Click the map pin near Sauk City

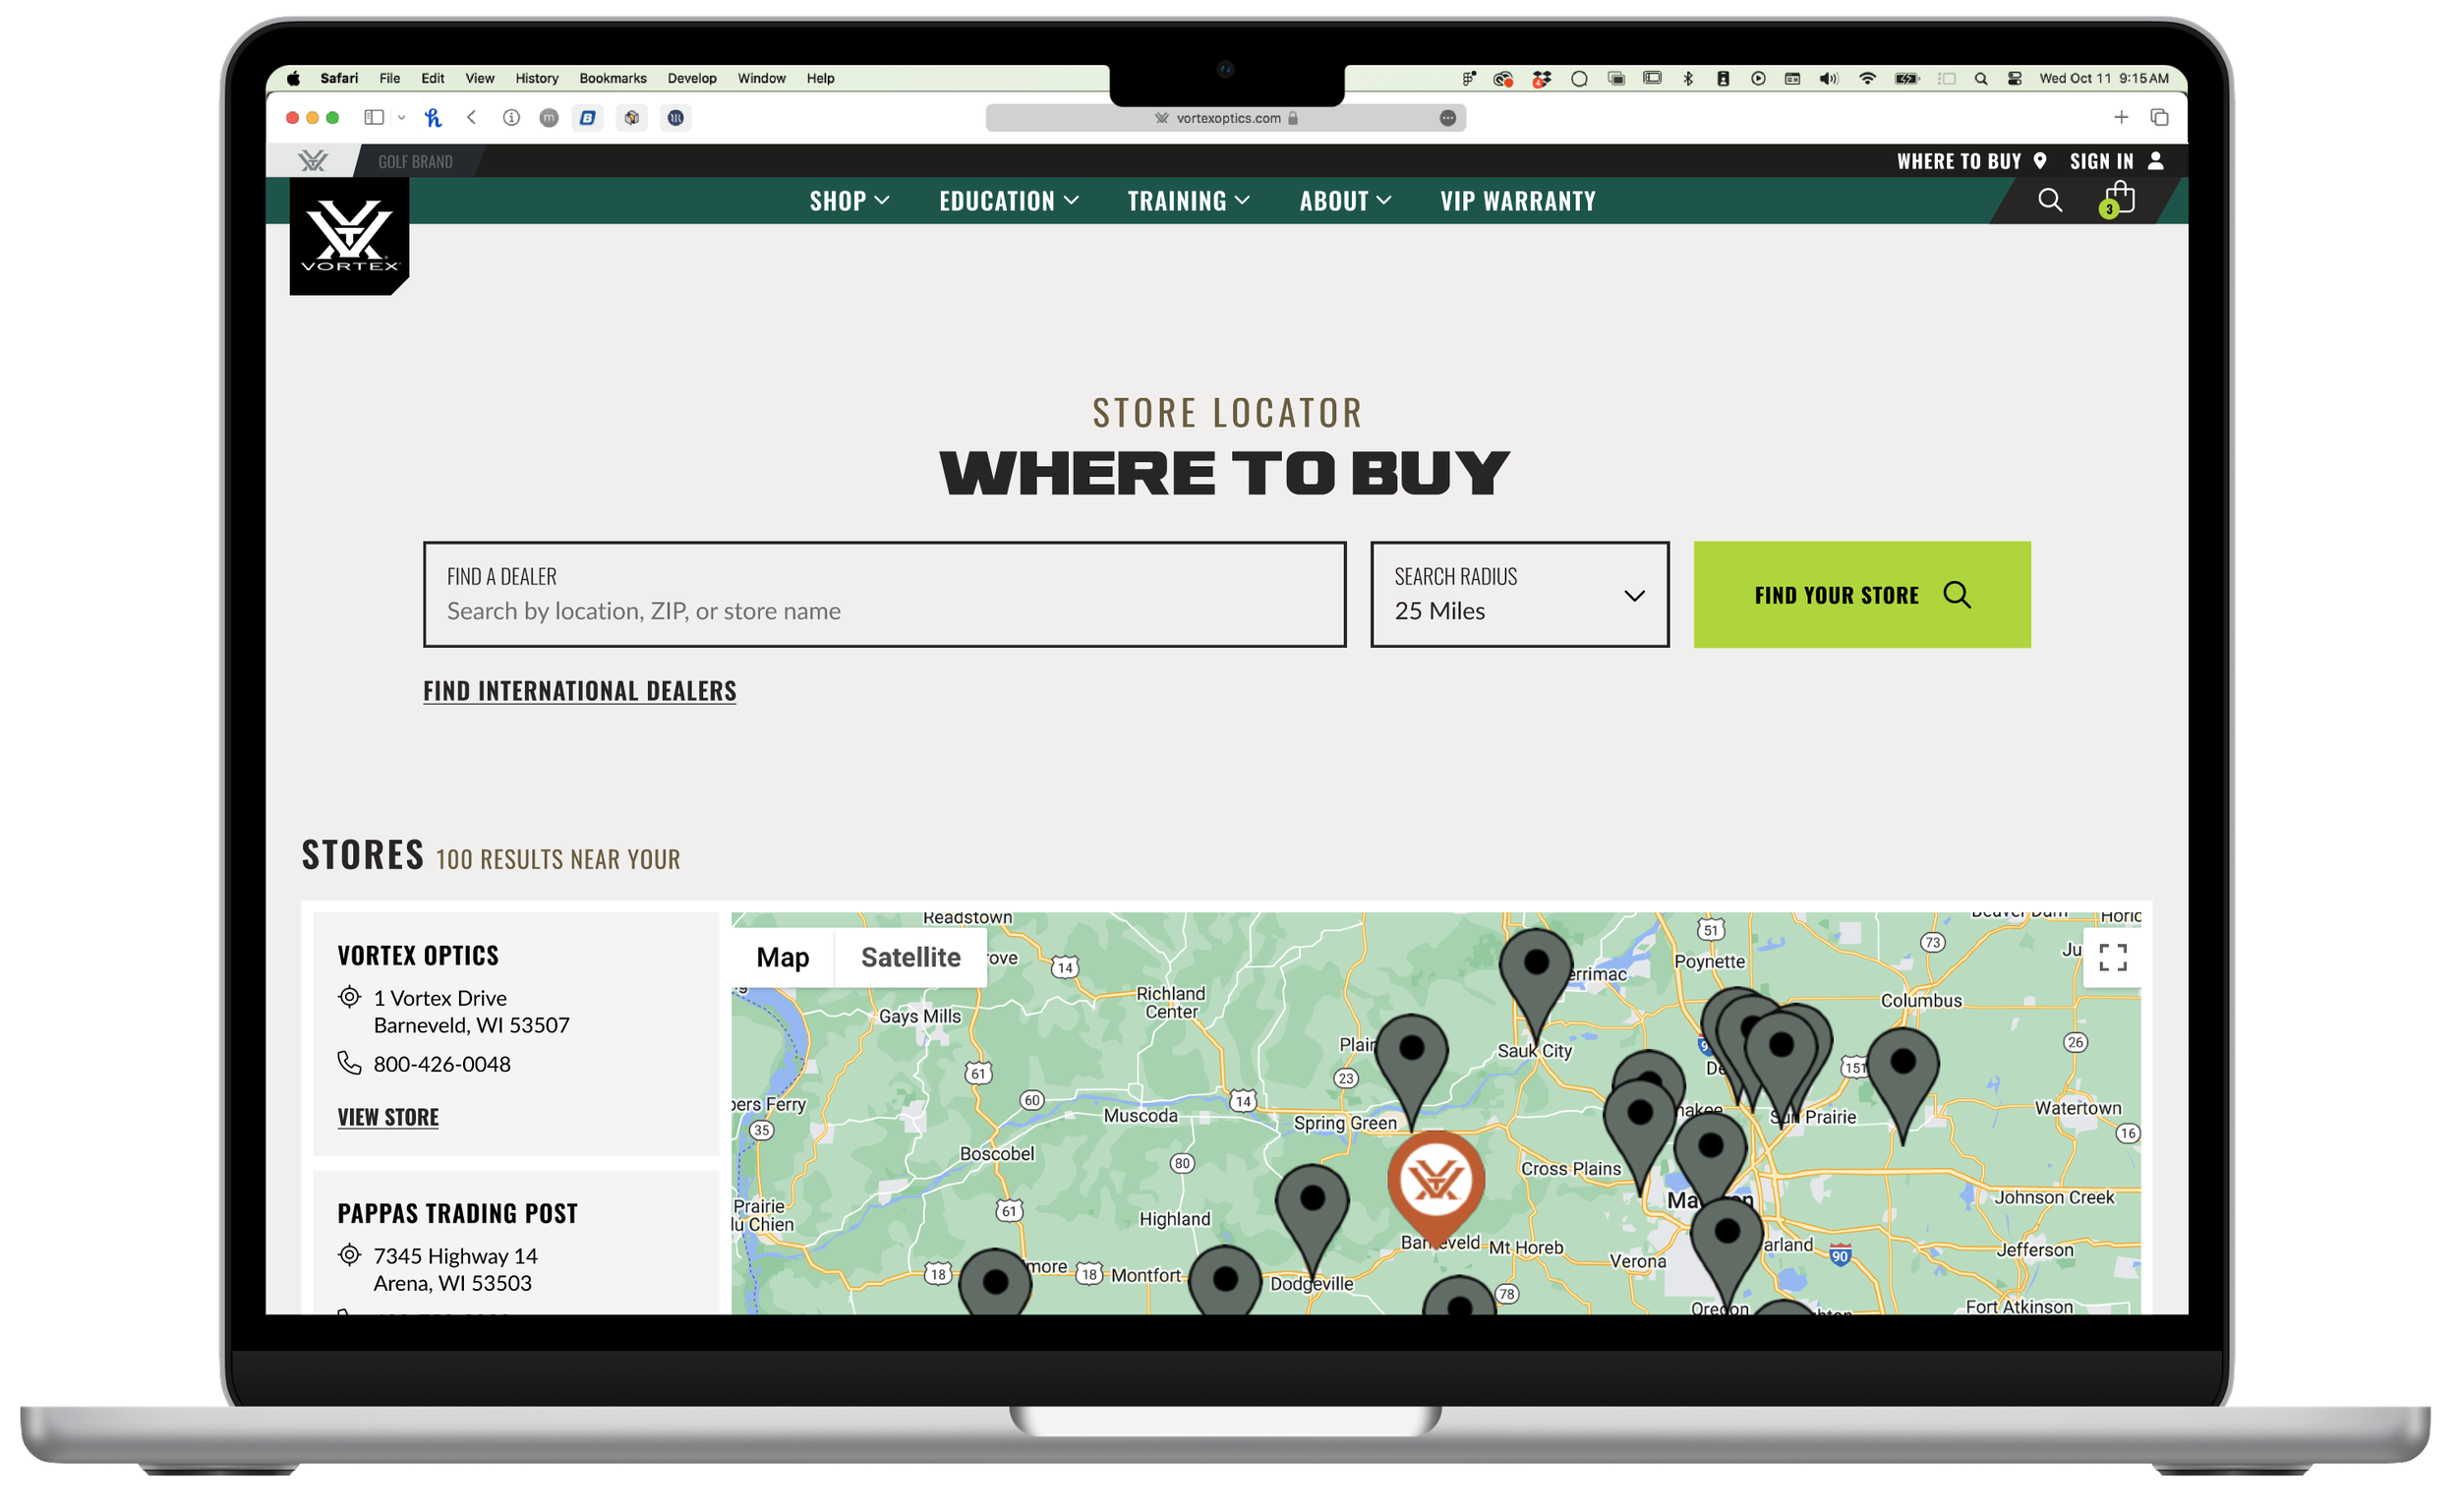pyautogui.click(x=1538, y=970)
